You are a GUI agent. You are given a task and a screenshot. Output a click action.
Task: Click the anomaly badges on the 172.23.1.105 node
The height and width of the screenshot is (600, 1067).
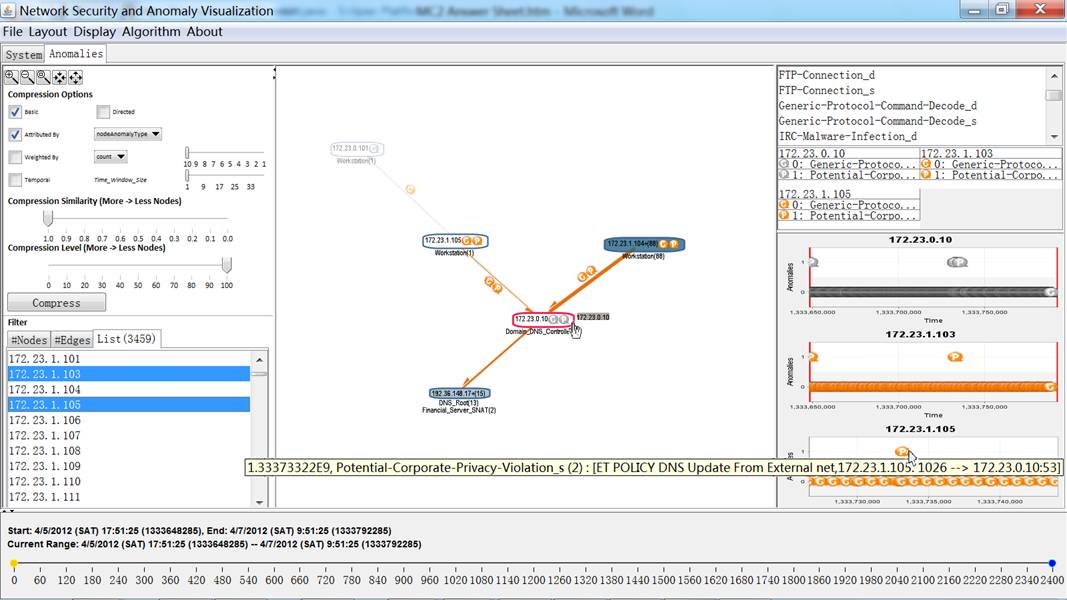click(472, 241)
